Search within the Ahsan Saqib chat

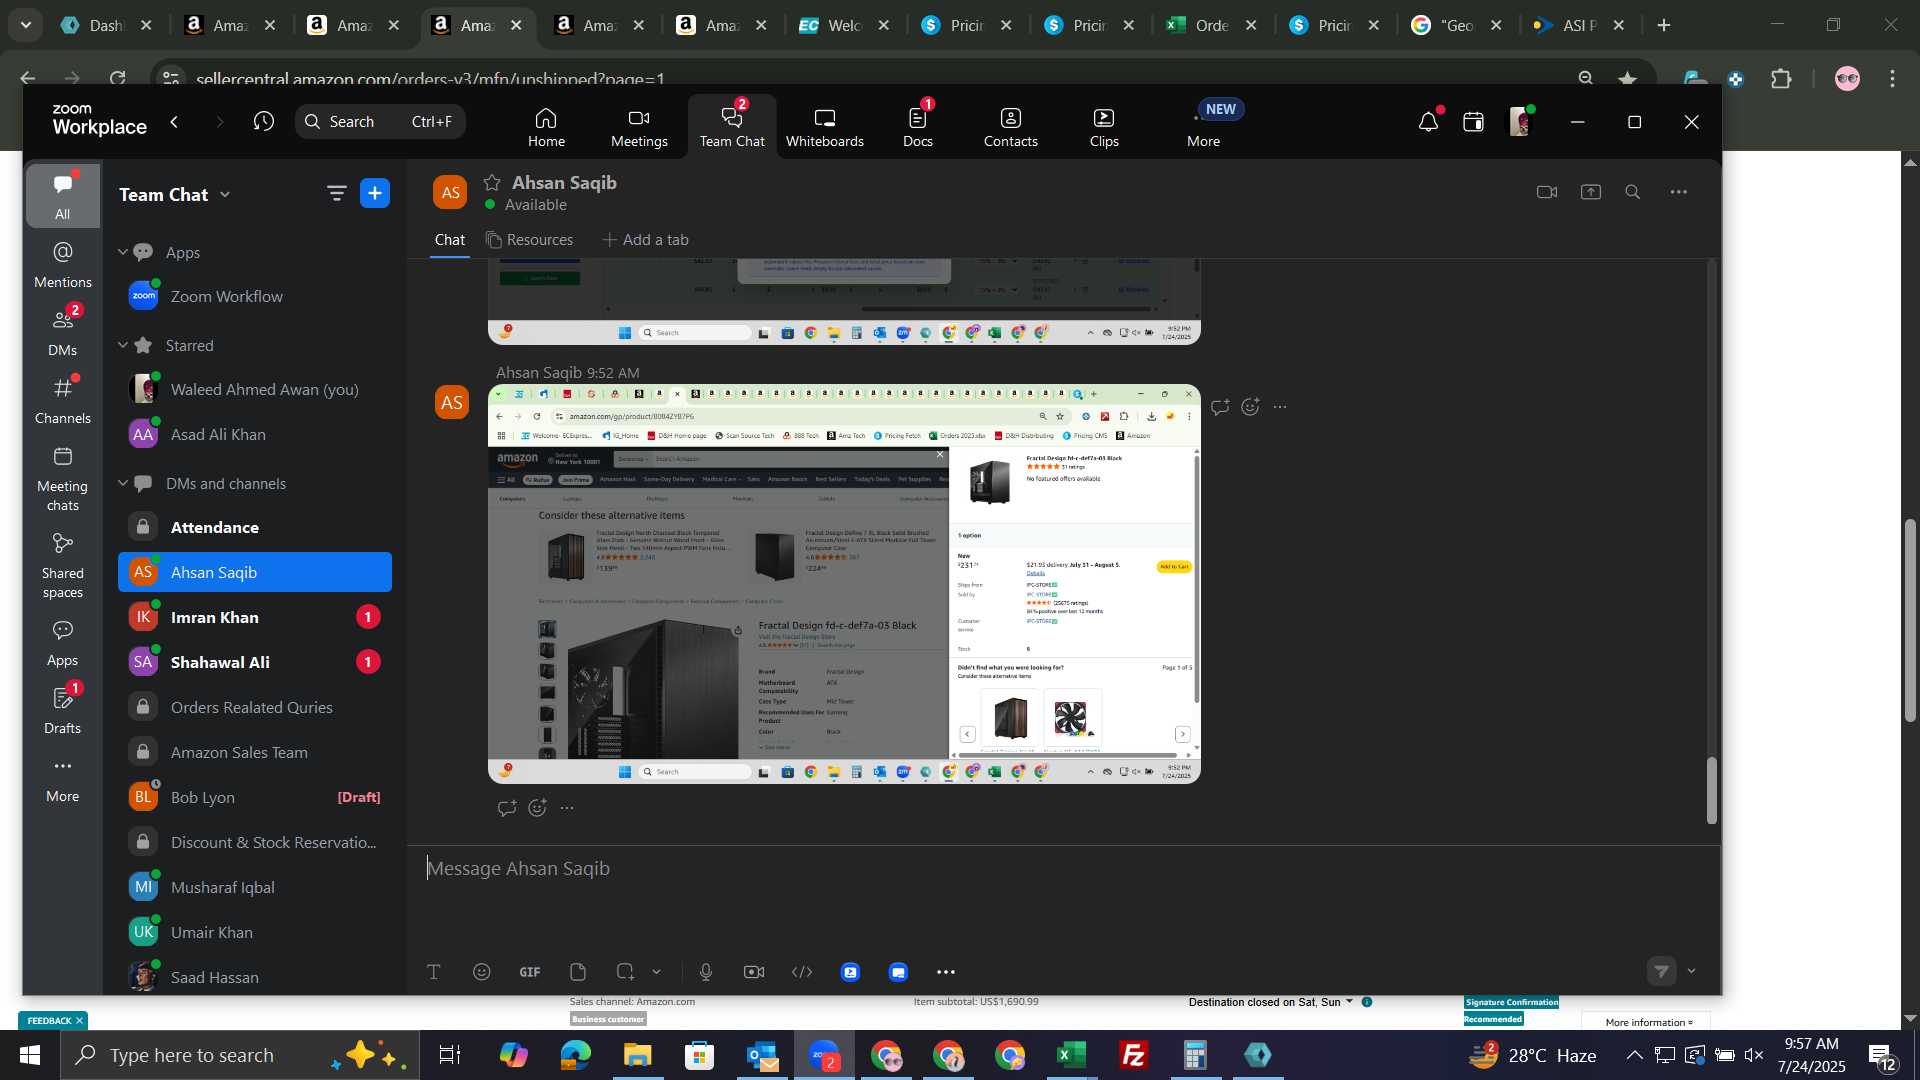(1633, 192)
